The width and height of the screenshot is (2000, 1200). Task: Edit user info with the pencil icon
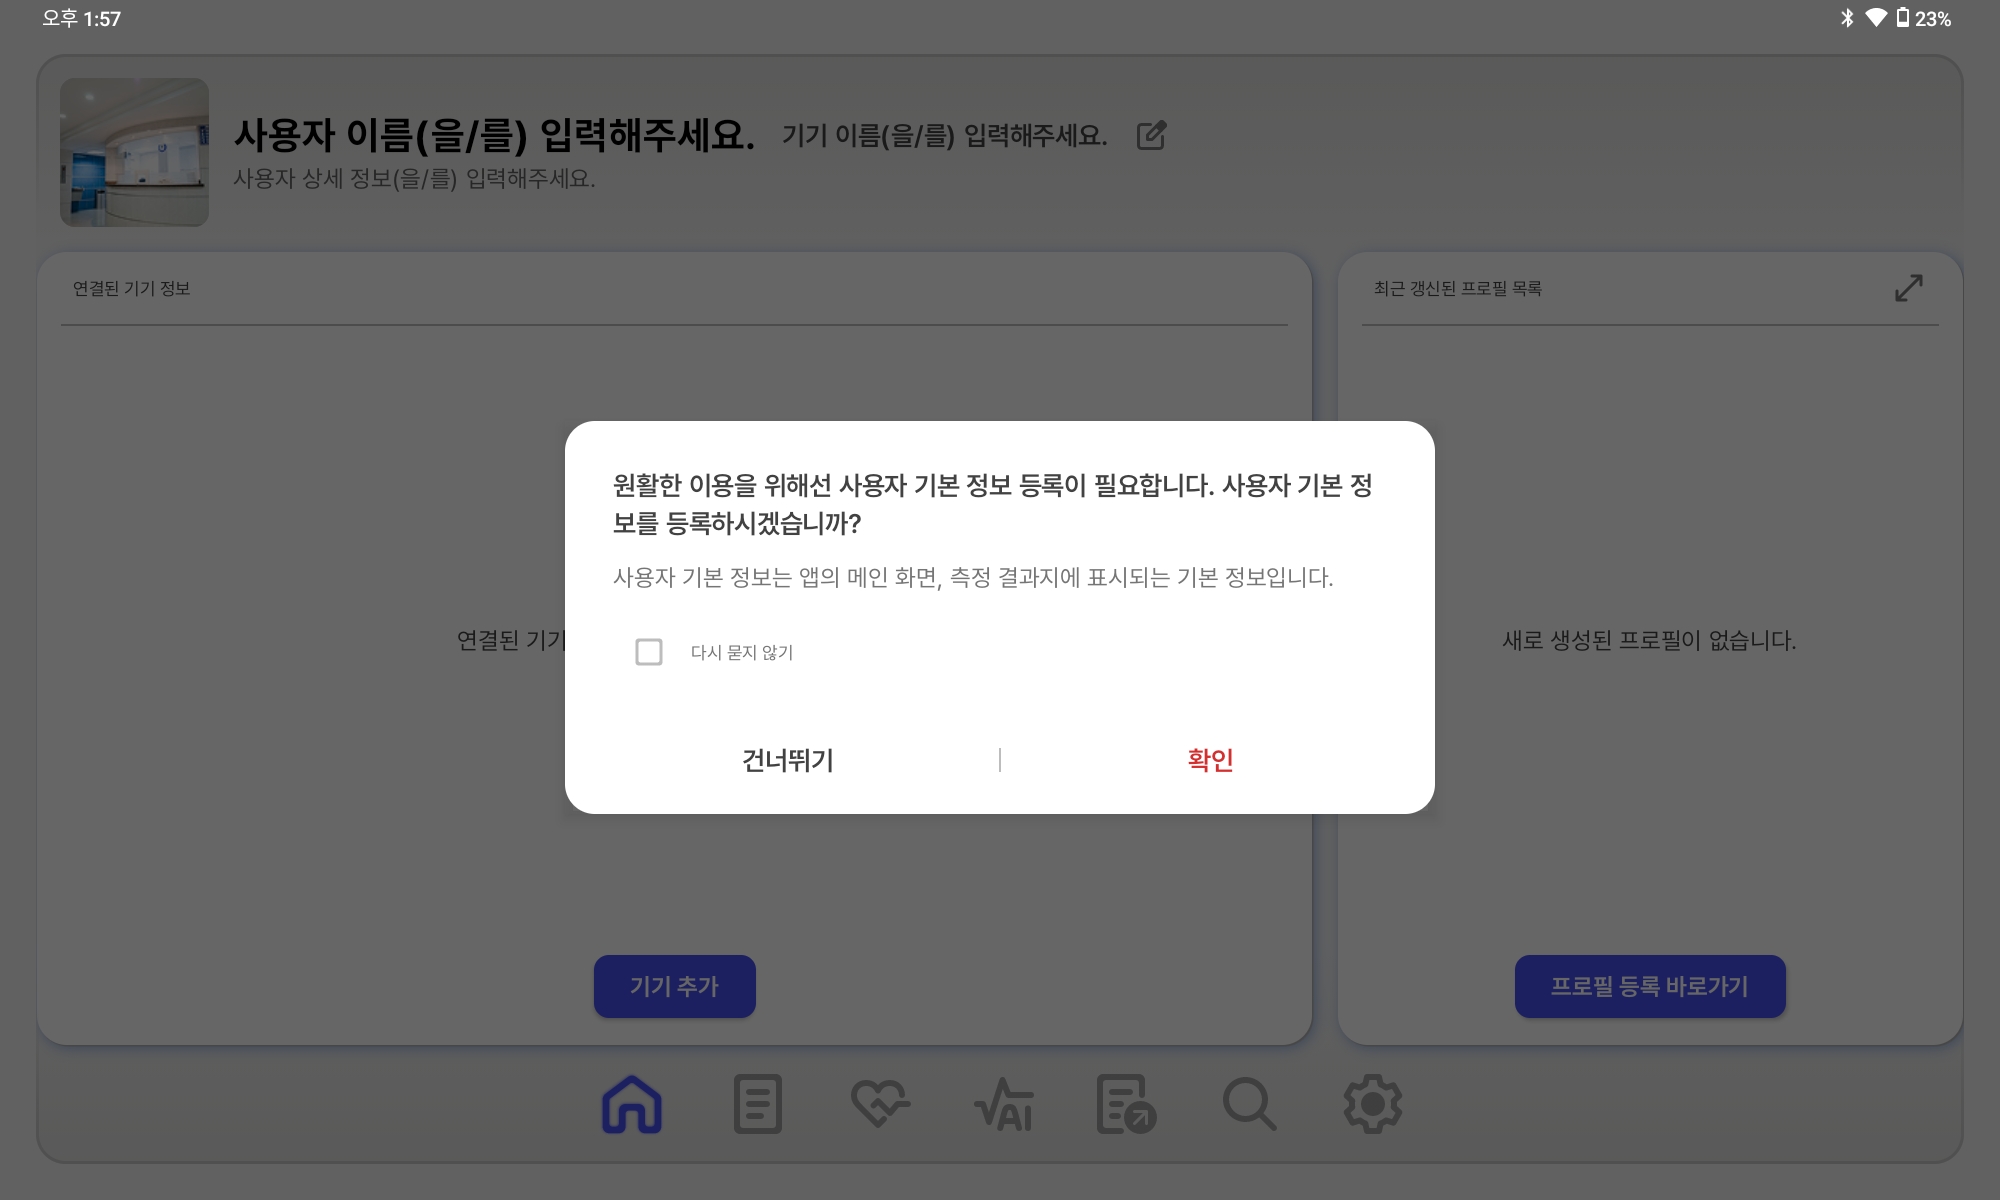(1152, 135)
